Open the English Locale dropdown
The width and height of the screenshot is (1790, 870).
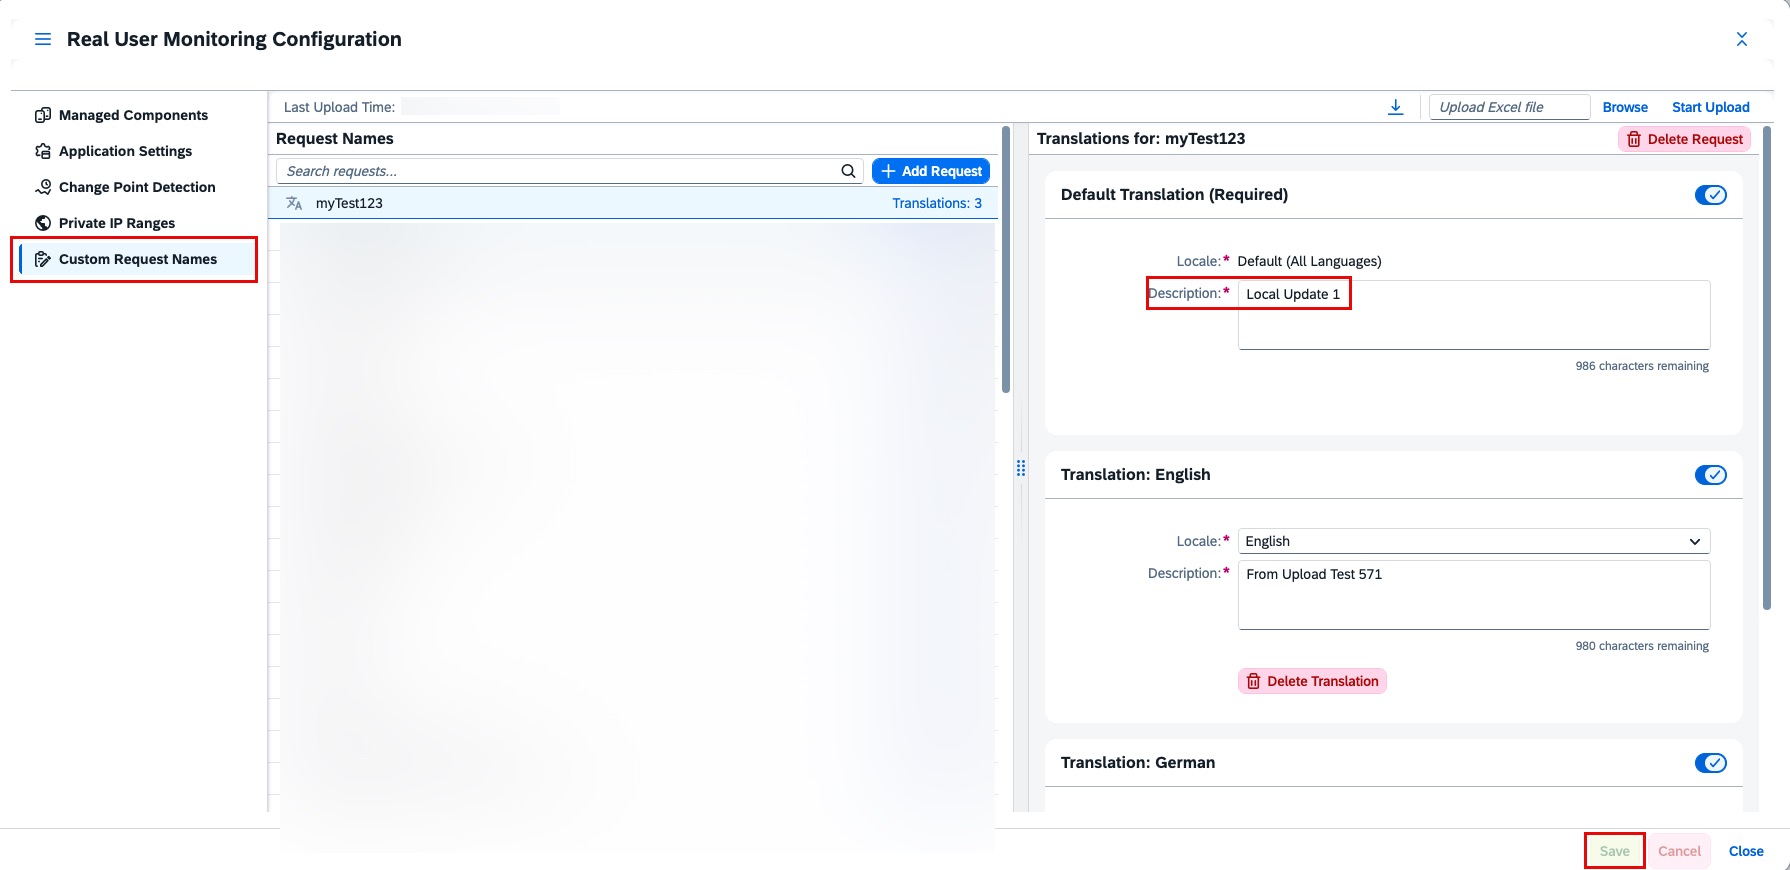tap(1473, 541)
